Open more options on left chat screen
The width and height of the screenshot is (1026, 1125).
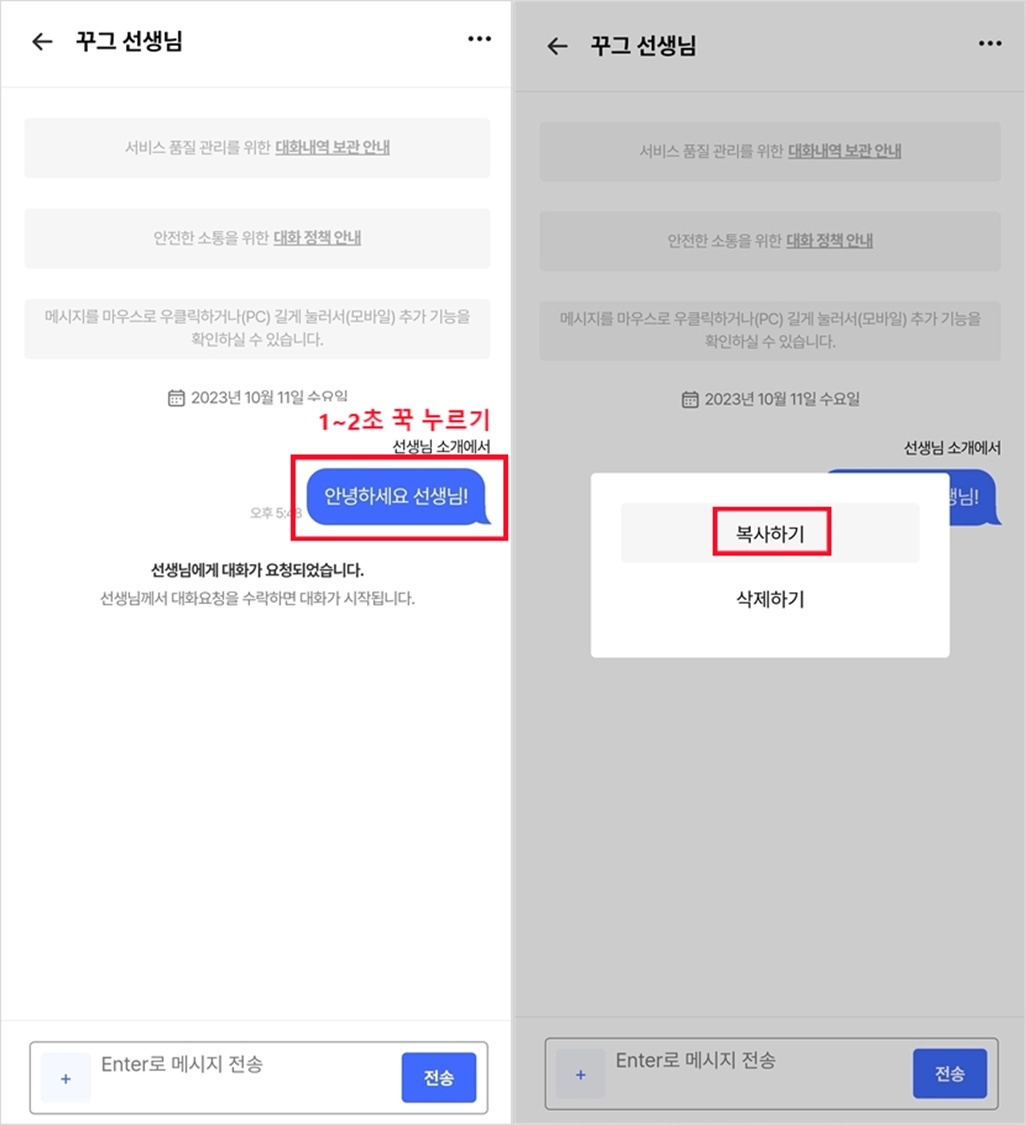tap(479, 39)
